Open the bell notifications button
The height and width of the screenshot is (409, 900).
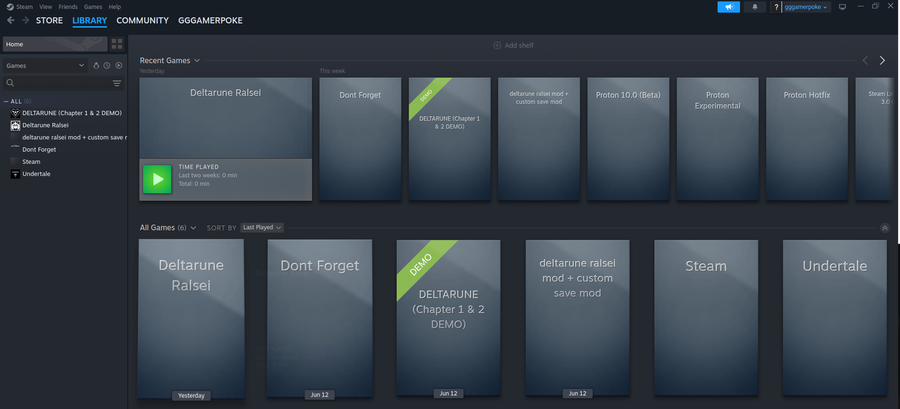click(755, 7)
